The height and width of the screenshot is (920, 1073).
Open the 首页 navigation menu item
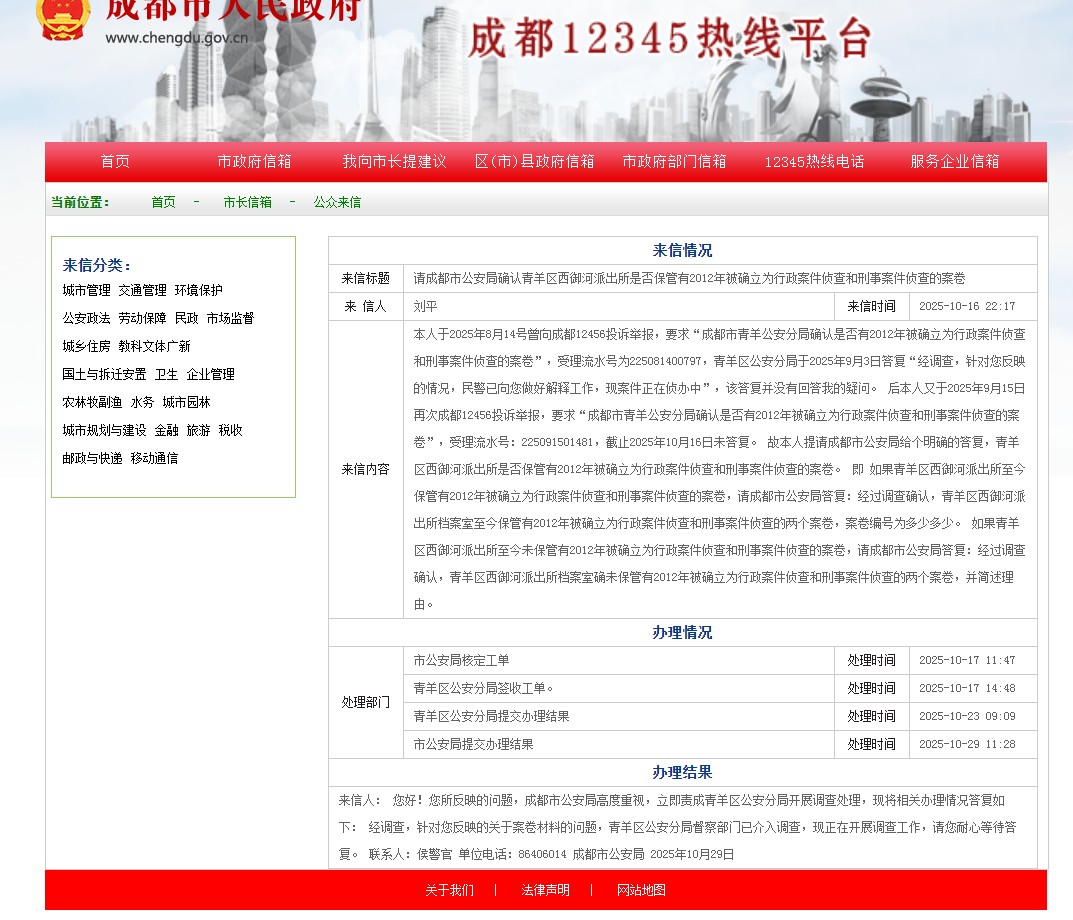[x=115, y=162]
